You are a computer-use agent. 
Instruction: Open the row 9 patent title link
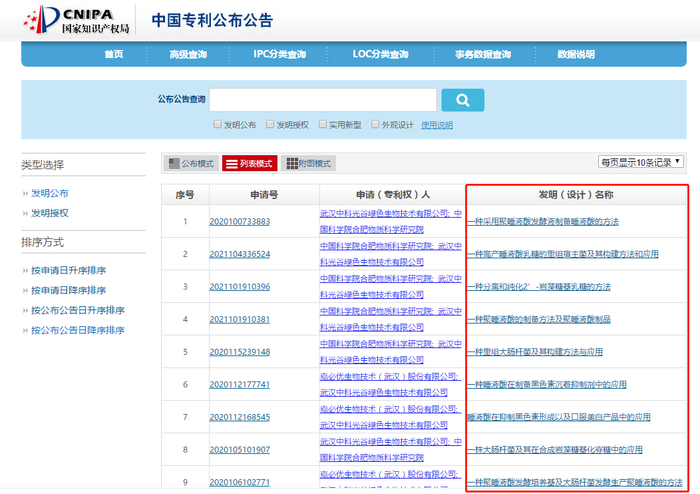point(575,482)
